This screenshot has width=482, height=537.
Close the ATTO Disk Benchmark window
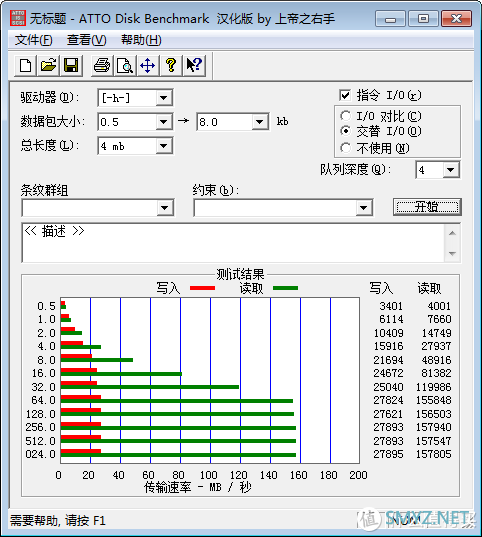(457, 18)
